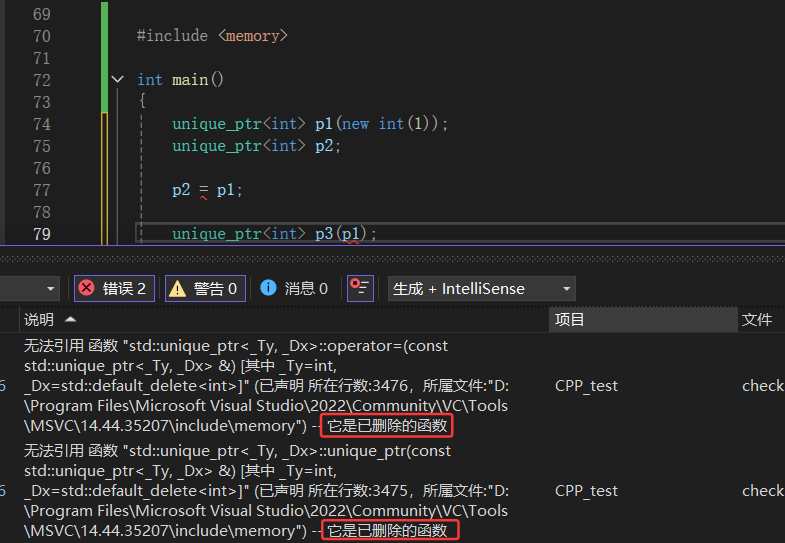The image size is (785, 543).
Task: Click the unique_ptr<int> p2; declaration
Action: click(256, 146)
